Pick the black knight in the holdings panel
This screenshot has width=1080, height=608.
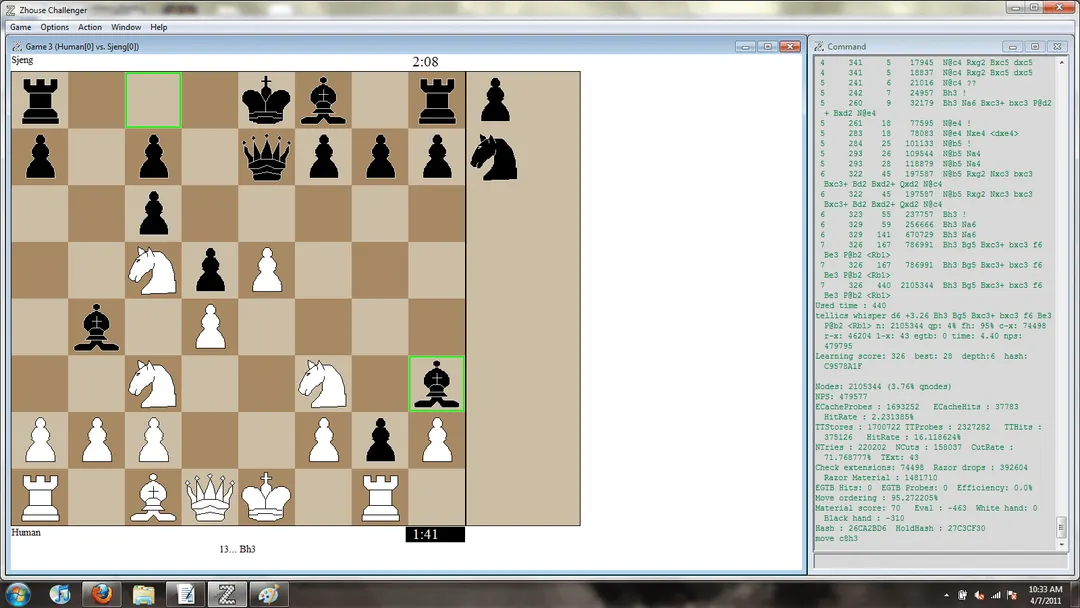(x=495, y=157)
